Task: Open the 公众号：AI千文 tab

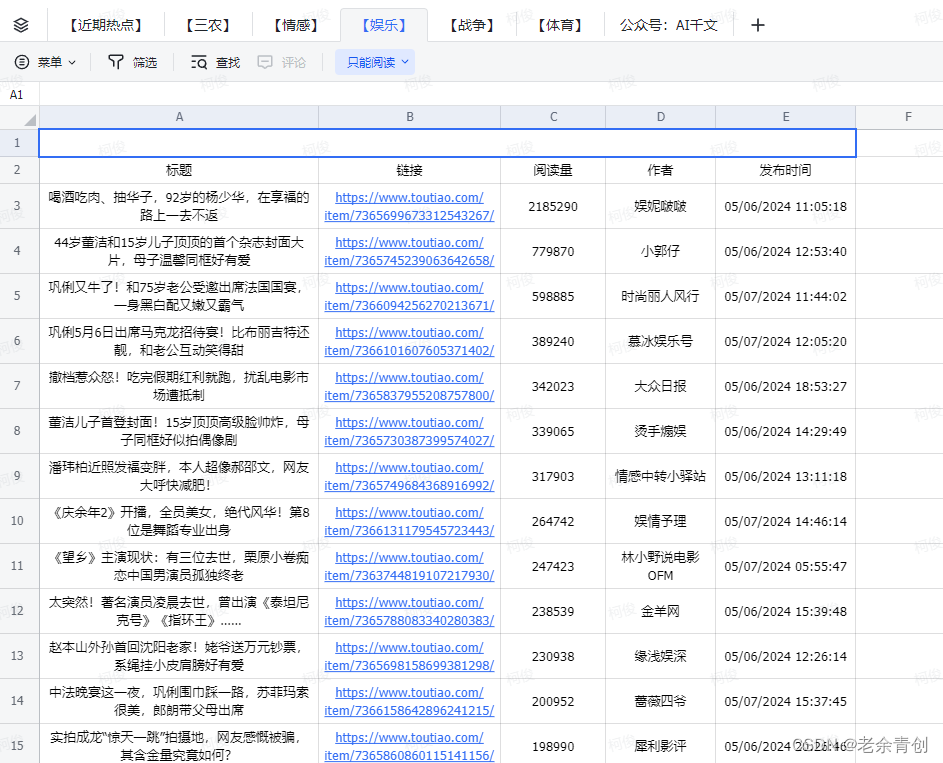Action: pos(669,25)
